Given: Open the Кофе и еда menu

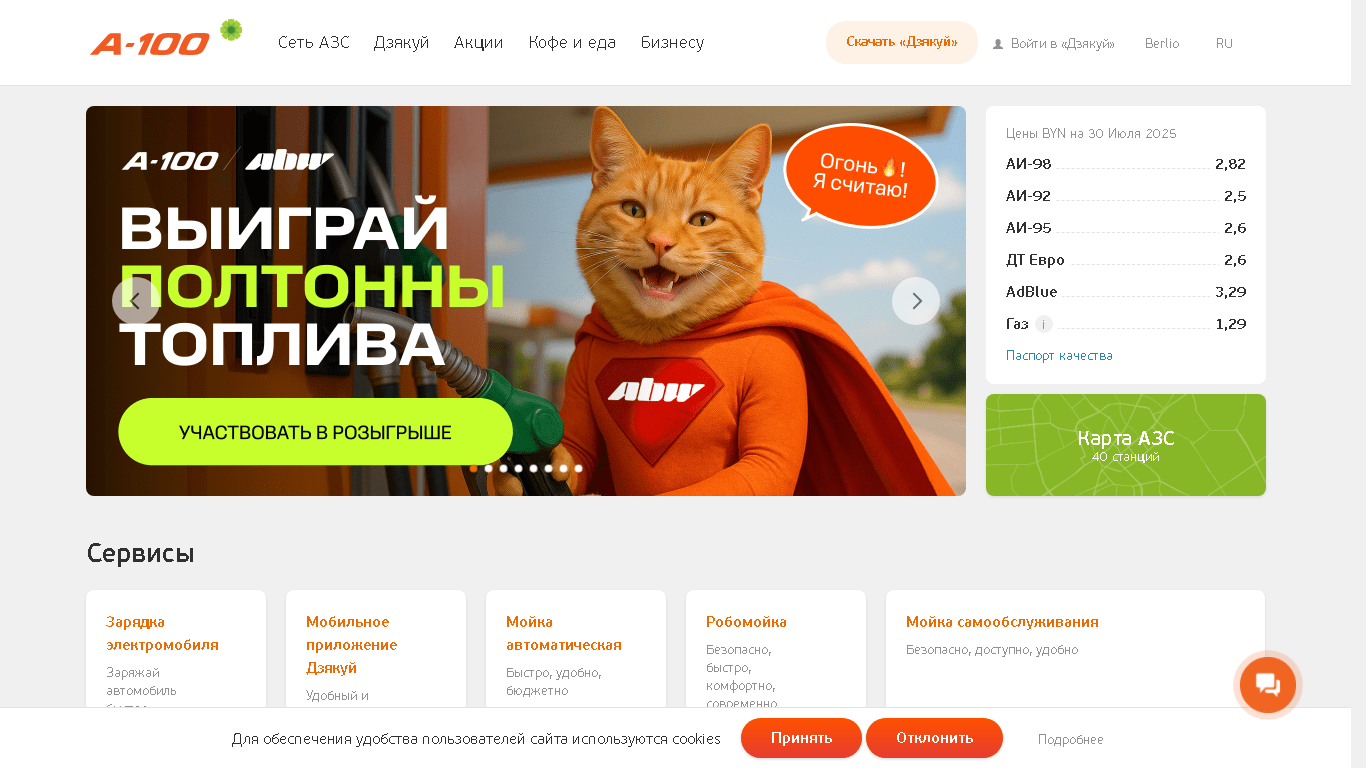Looking at the screenshot, I should click(572, 43).
